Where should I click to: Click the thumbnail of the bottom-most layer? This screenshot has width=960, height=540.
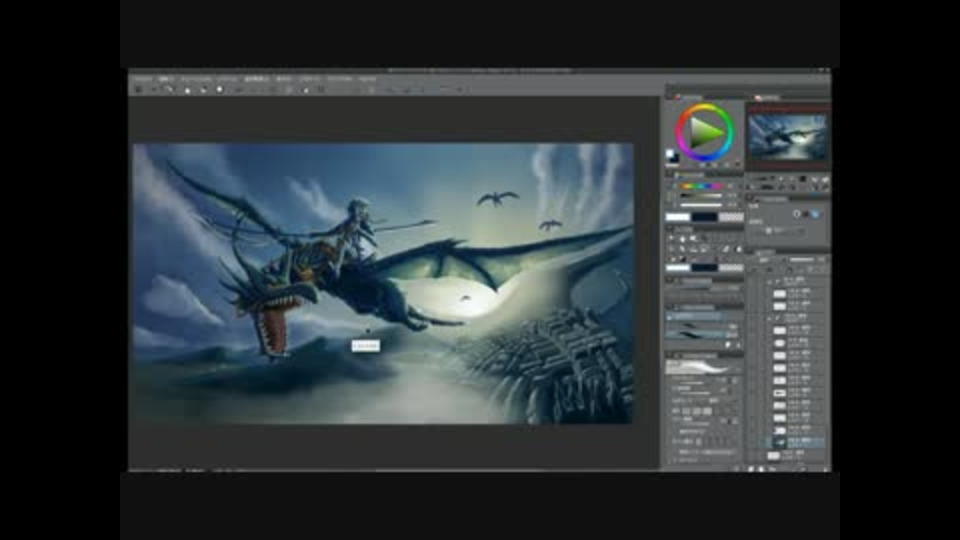[774, 456]
